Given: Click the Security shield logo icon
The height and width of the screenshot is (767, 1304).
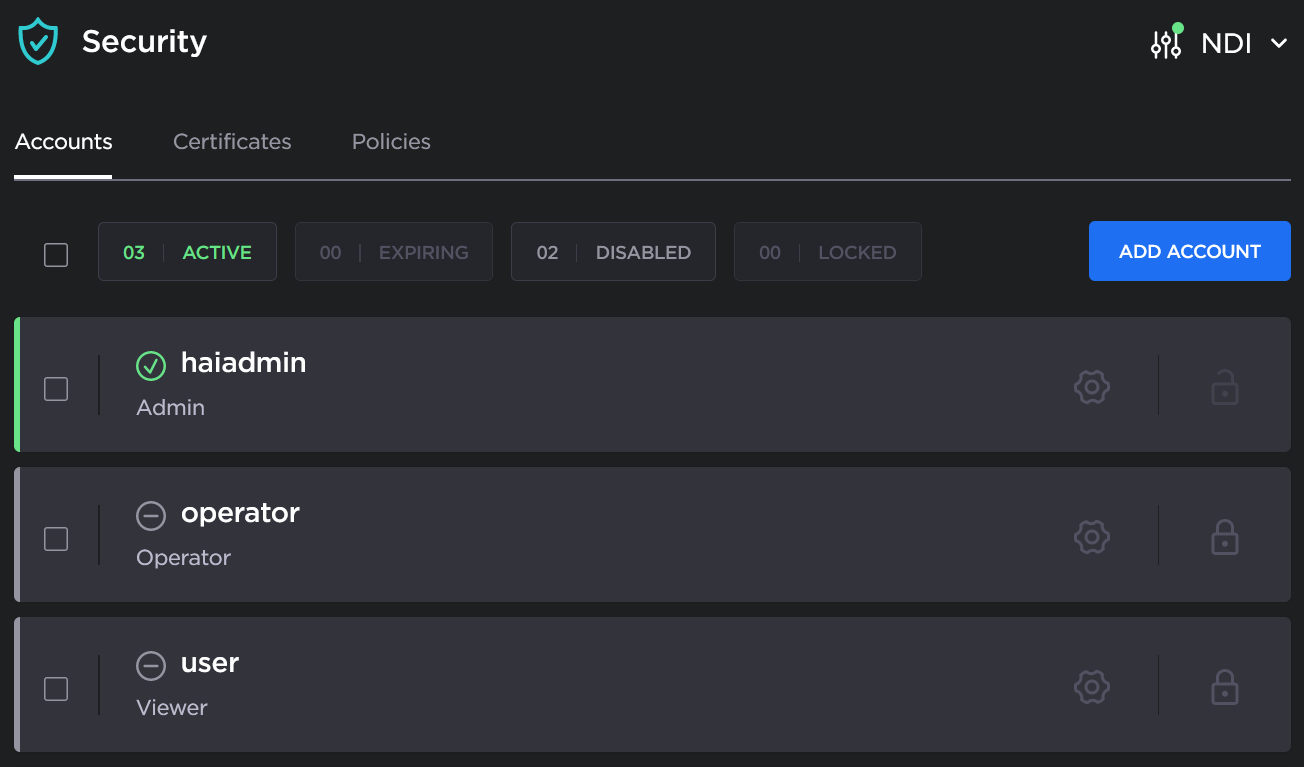Looking at the screenshot, I should 38,42.
